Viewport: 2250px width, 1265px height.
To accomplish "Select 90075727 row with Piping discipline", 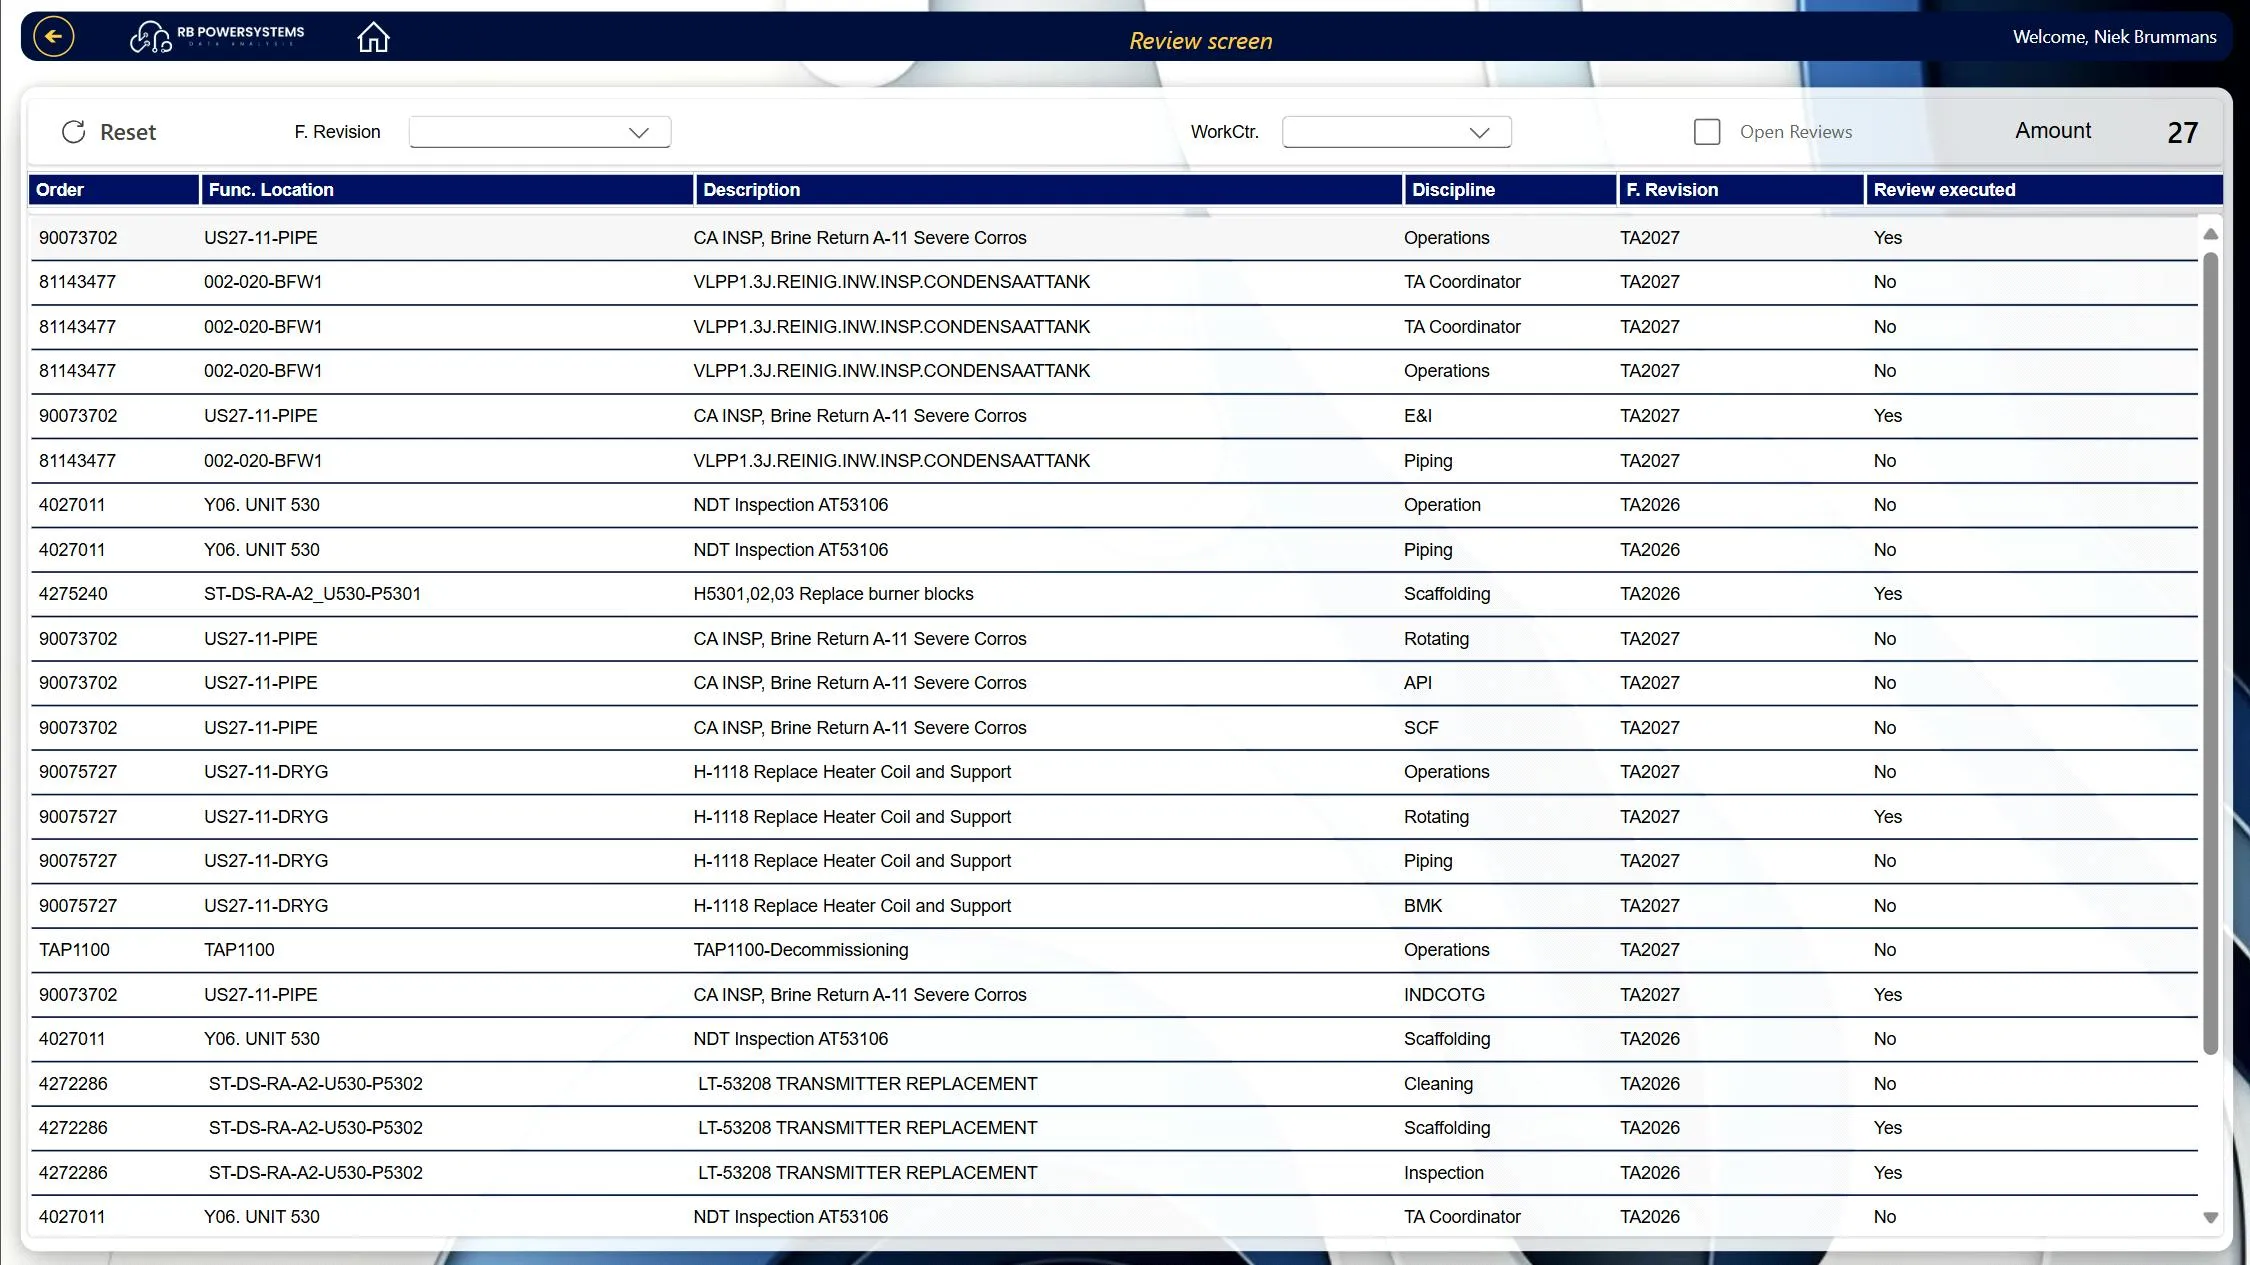I will pos(1114,861).
